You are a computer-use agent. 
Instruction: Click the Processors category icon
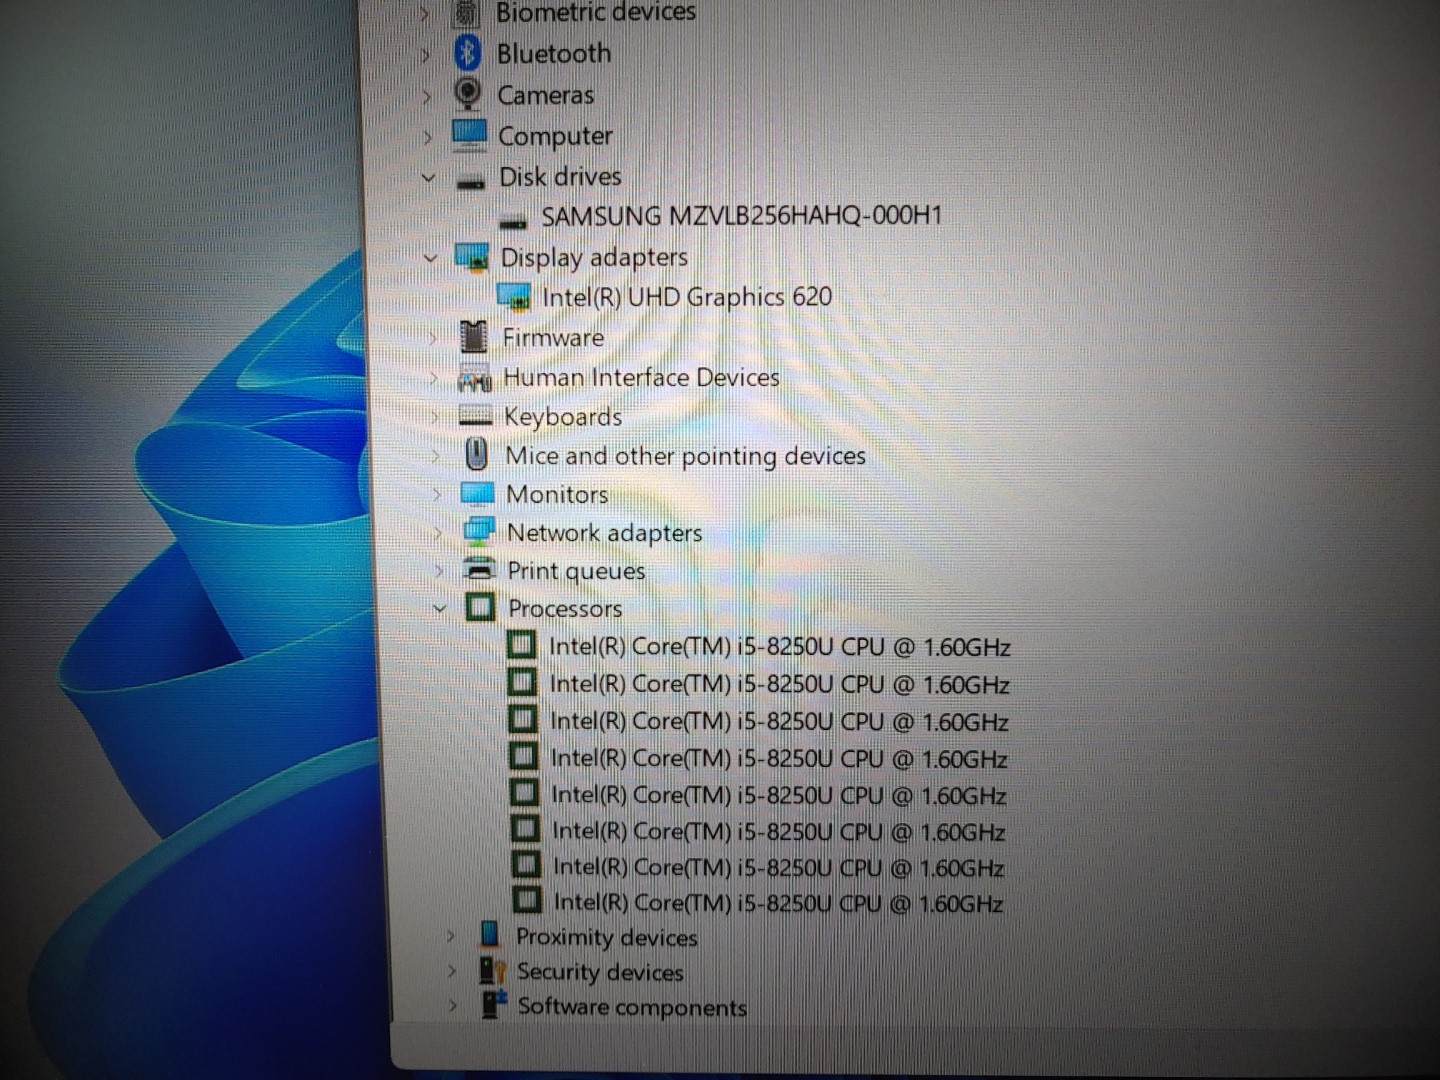tap(480, 607)
